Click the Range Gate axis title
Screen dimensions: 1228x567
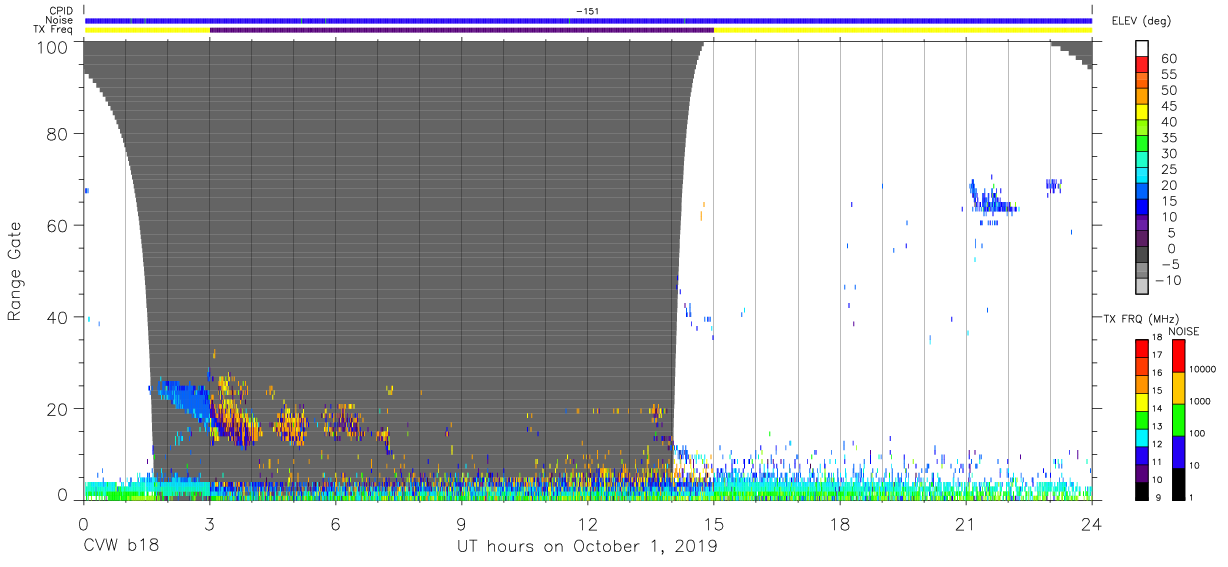tap(16, 270)
